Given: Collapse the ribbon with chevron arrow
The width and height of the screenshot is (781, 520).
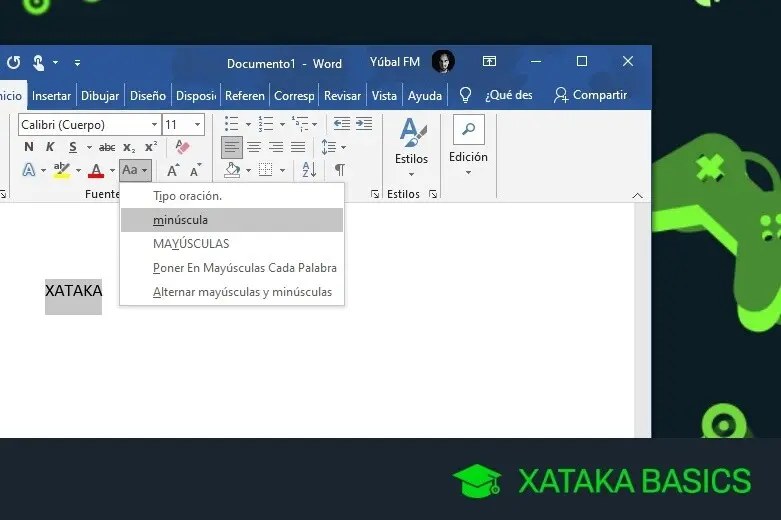Looking at the screenshot, I should point(638,195).
